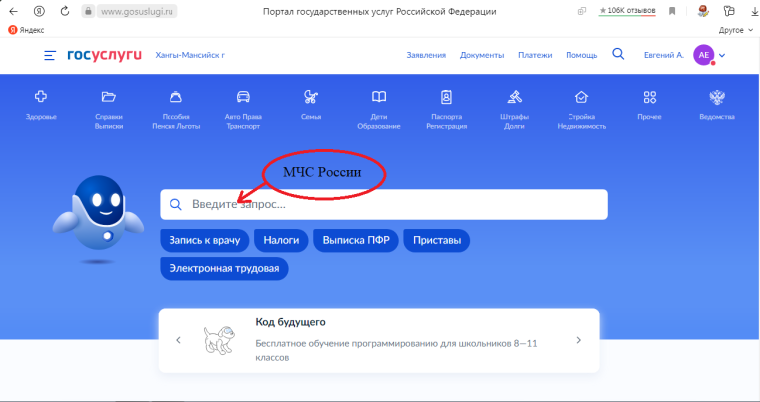Click the padlock site security icon
Screen dimensions: 760x402
(88, 11)
